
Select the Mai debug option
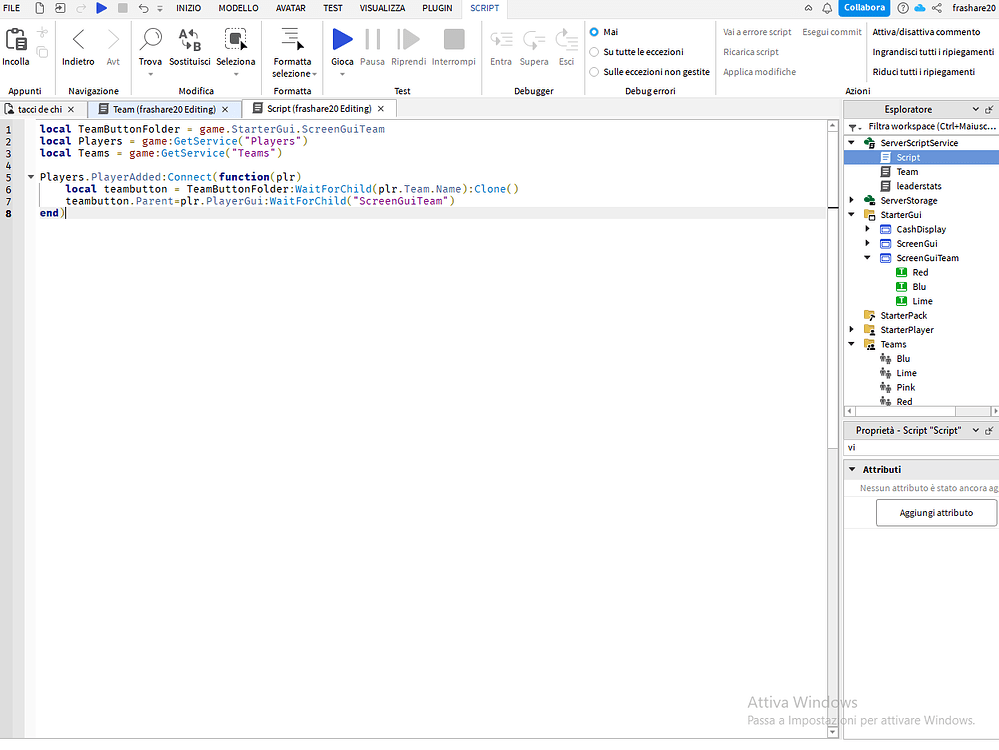pyautogui.click(x=594, y=32)
